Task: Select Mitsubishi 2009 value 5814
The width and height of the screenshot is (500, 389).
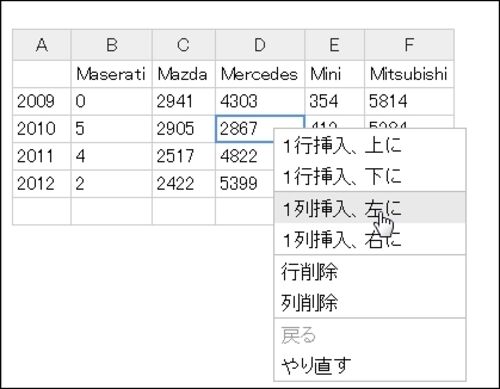Action: 409,101
